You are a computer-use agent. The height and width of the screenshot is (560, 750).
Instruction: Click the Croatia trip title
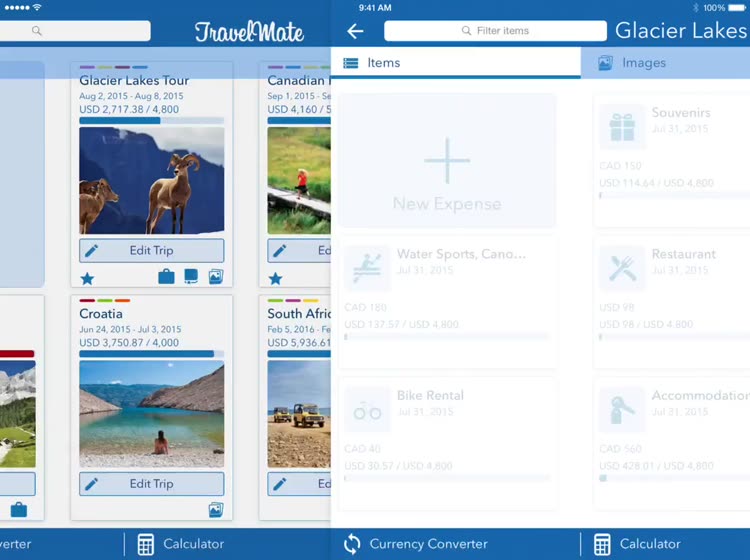pos(101,314)
